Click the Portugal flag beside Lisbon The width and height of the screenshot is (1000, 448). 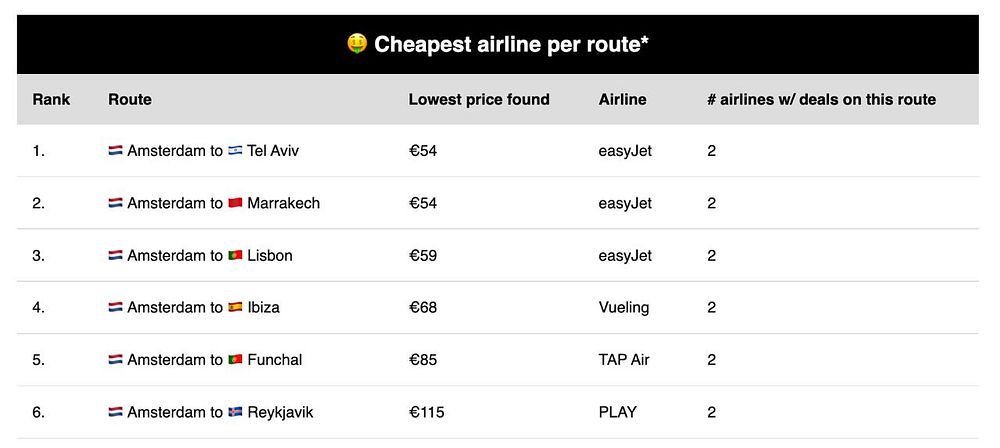tap(235, 255)
